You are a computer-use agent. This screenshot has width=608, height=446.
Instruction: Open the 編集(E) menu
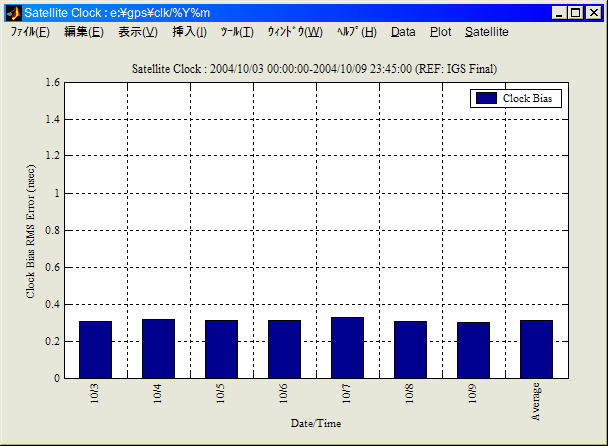click(83, 32)
